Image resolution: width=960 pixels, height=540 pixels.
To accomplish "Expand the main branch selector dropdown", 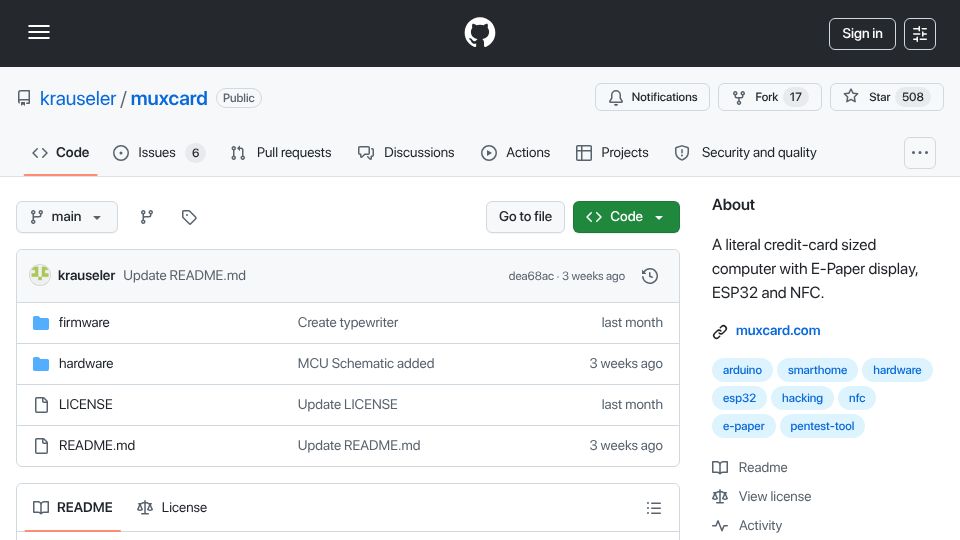I will pyautogui.click(x=67, y=217).
